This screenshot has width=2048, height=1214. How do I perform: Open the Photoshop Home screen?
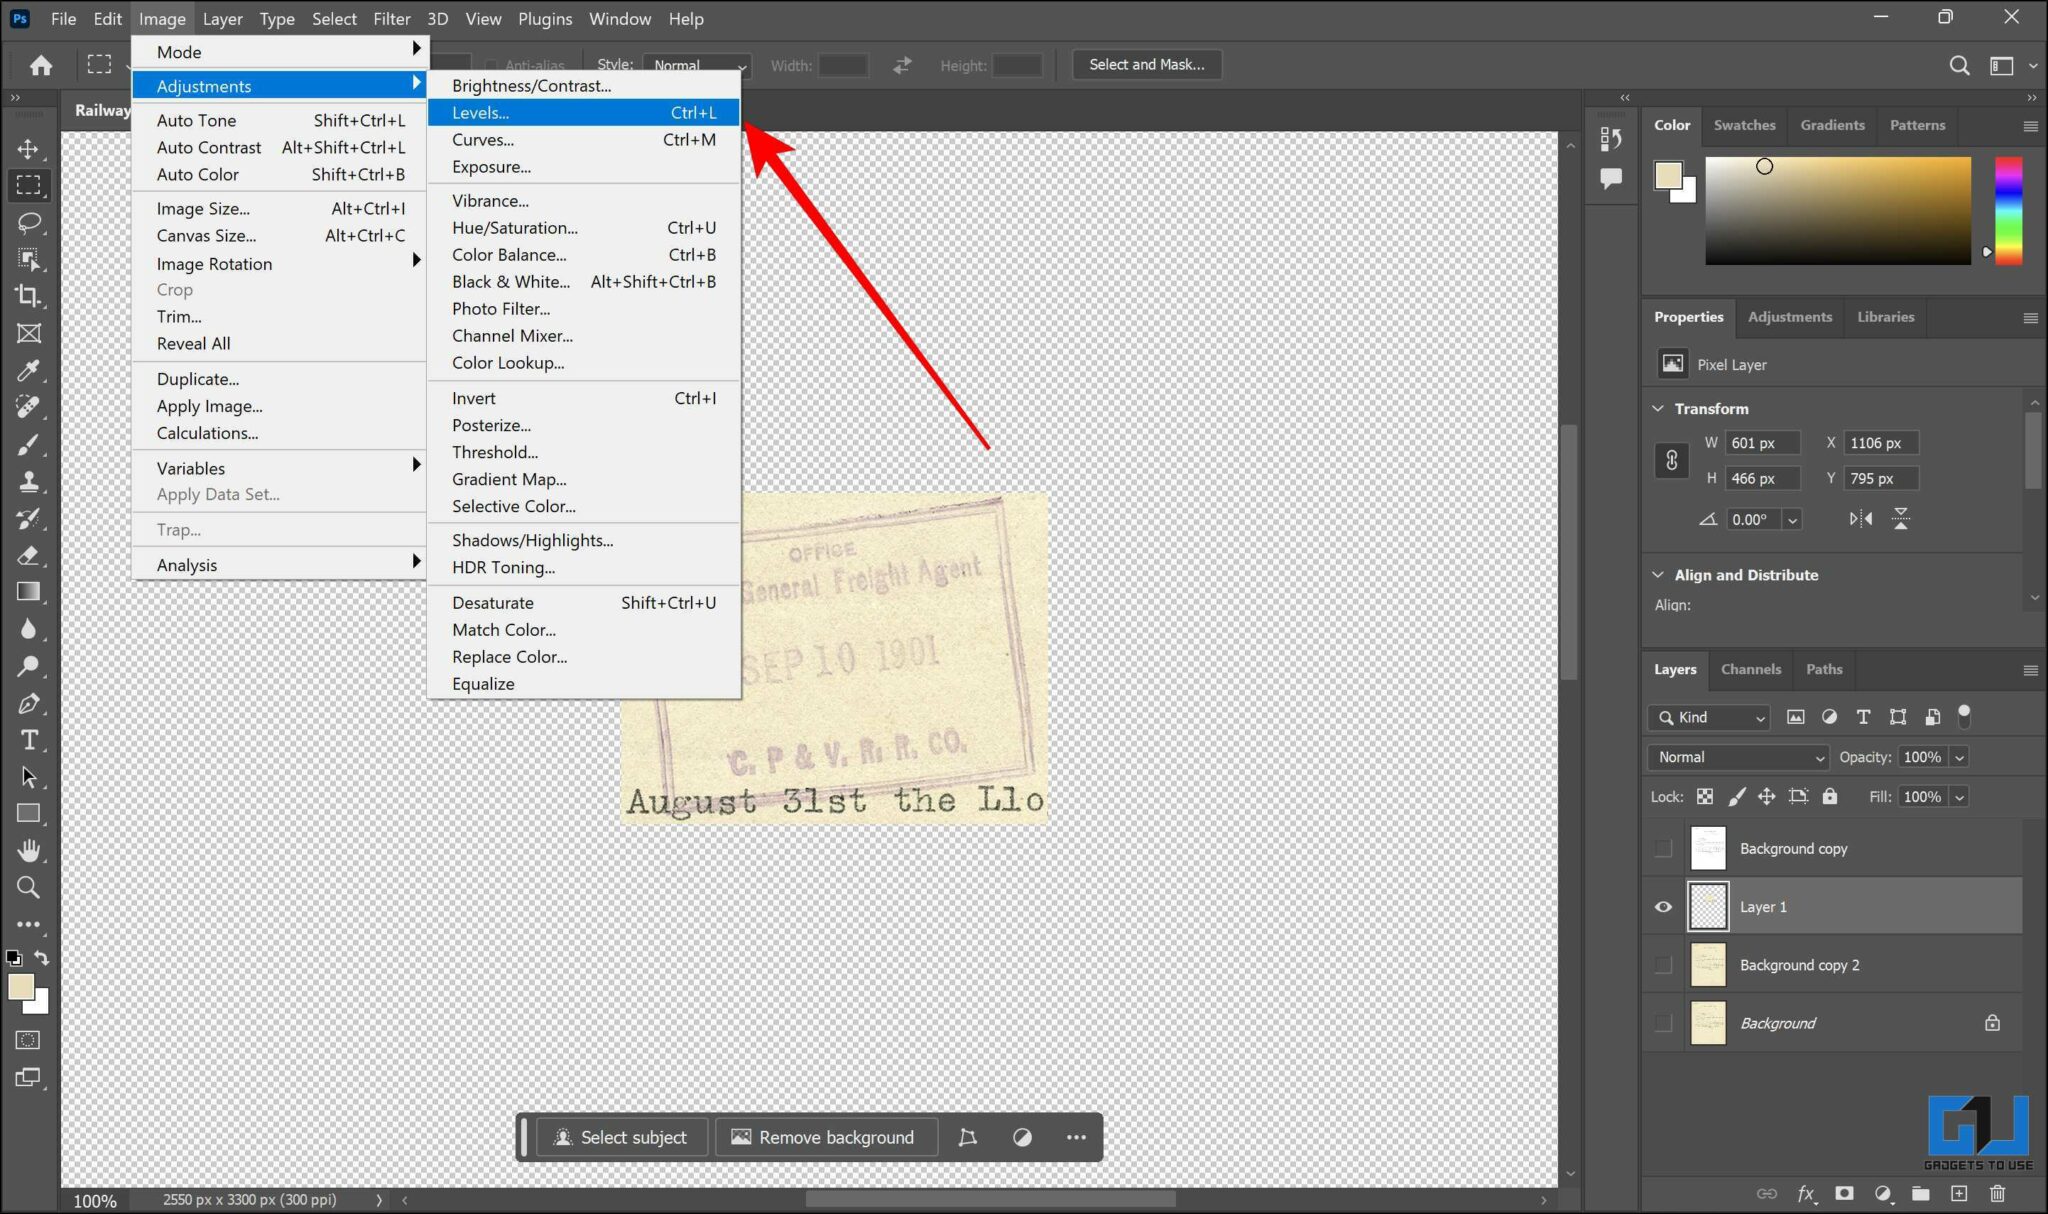[x=39, y=64]
